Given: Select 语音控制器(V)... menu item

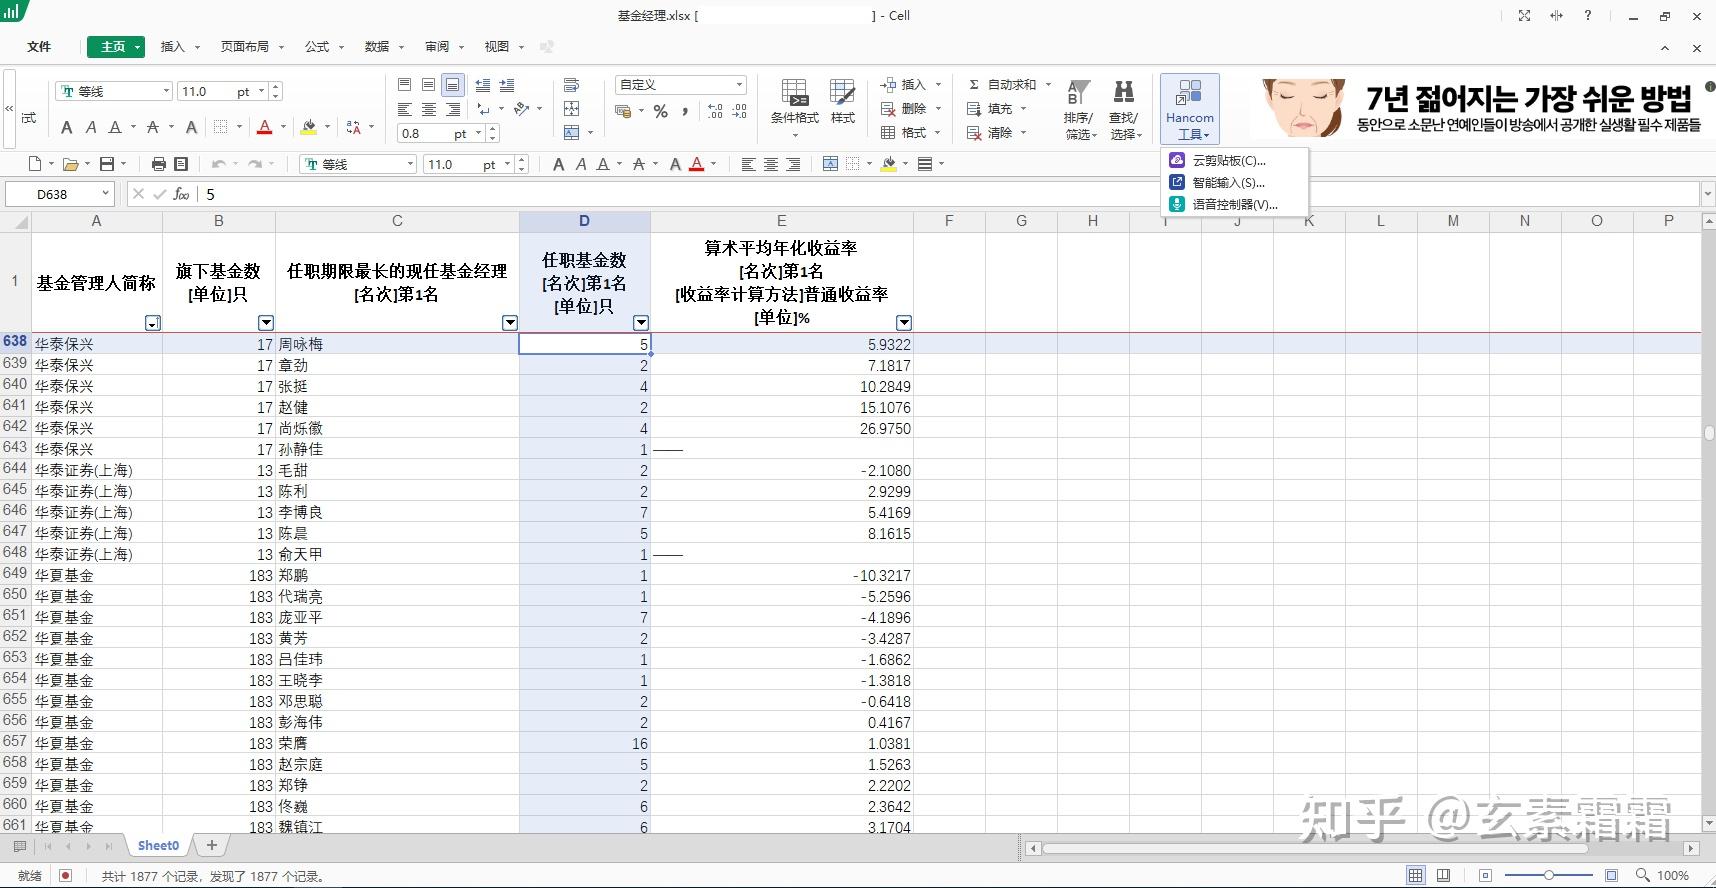Looking at the screenshot, I should pos(1235,204).
